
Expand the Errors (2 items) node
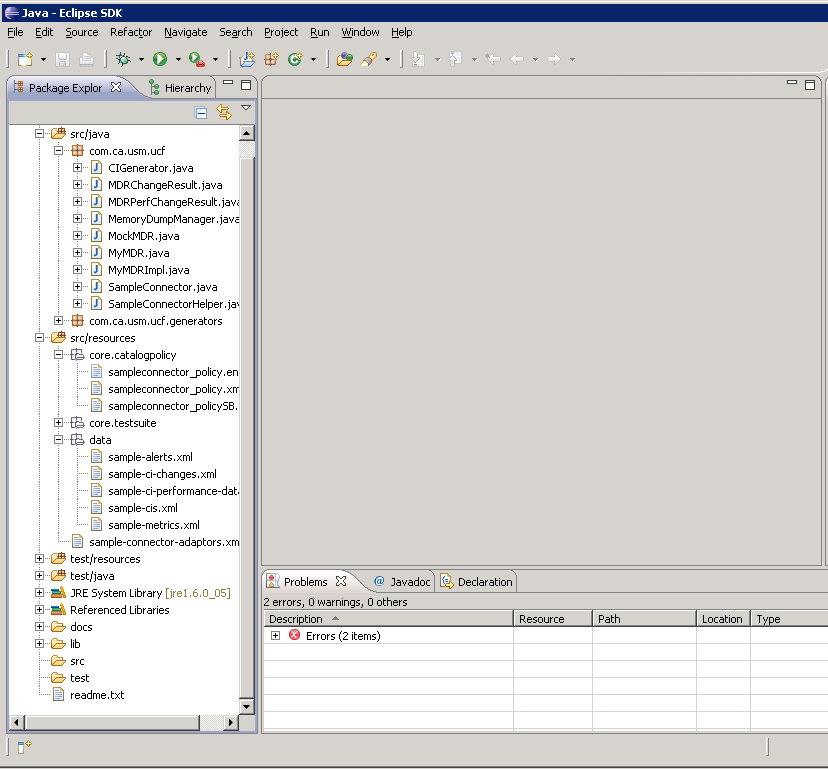point(275,636)
